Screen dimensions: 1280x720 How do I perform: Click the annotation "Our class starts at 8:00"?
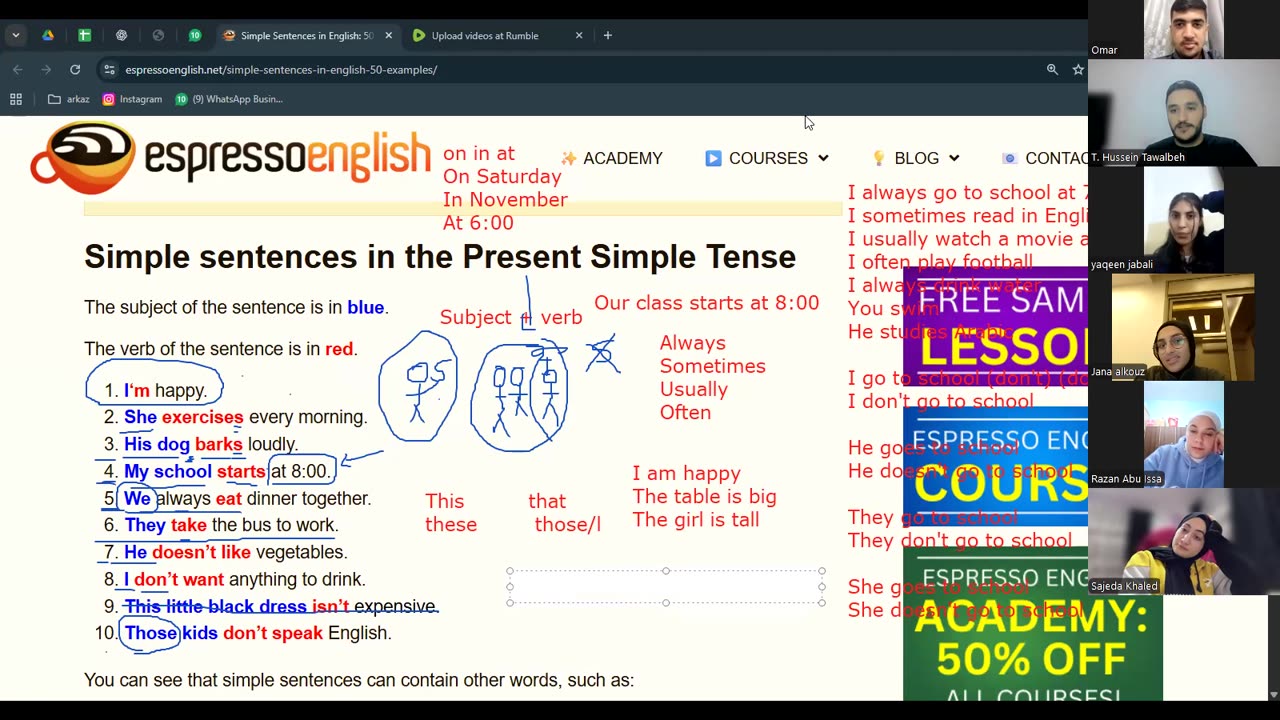[706, 303]
